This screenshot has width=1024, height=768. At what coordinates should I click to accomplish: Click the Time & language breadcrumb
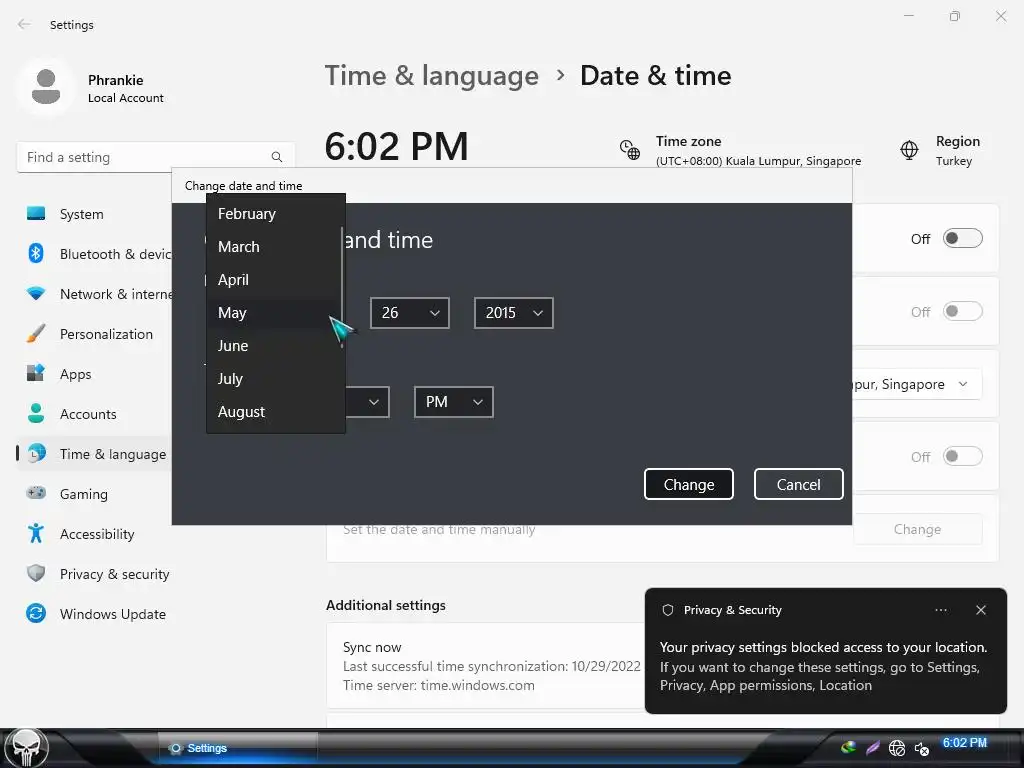tap(432, 76)
